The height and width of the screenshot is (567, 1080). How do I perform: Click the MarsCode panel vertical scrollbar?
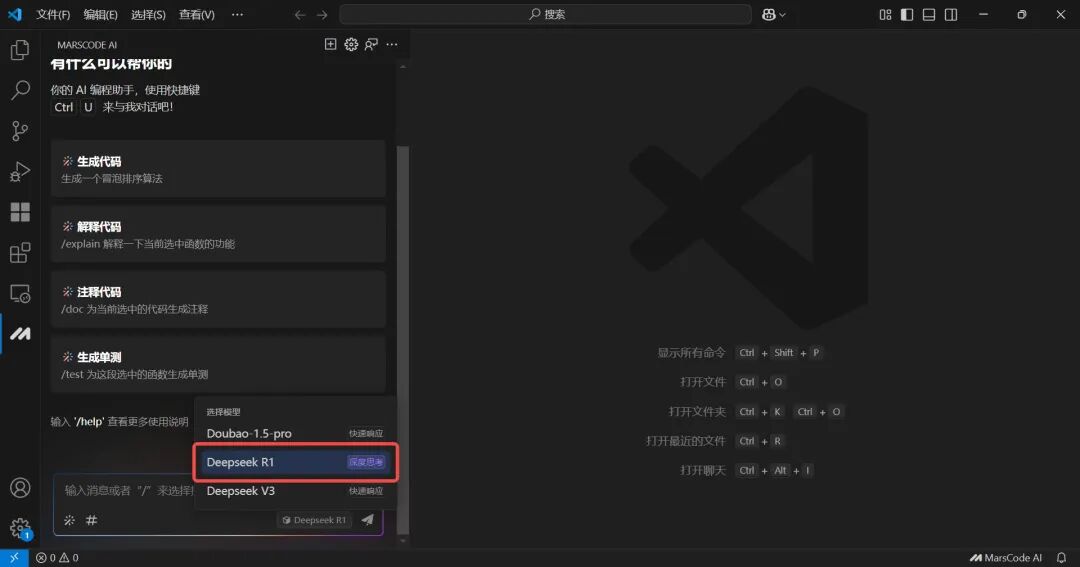point(403,339)
